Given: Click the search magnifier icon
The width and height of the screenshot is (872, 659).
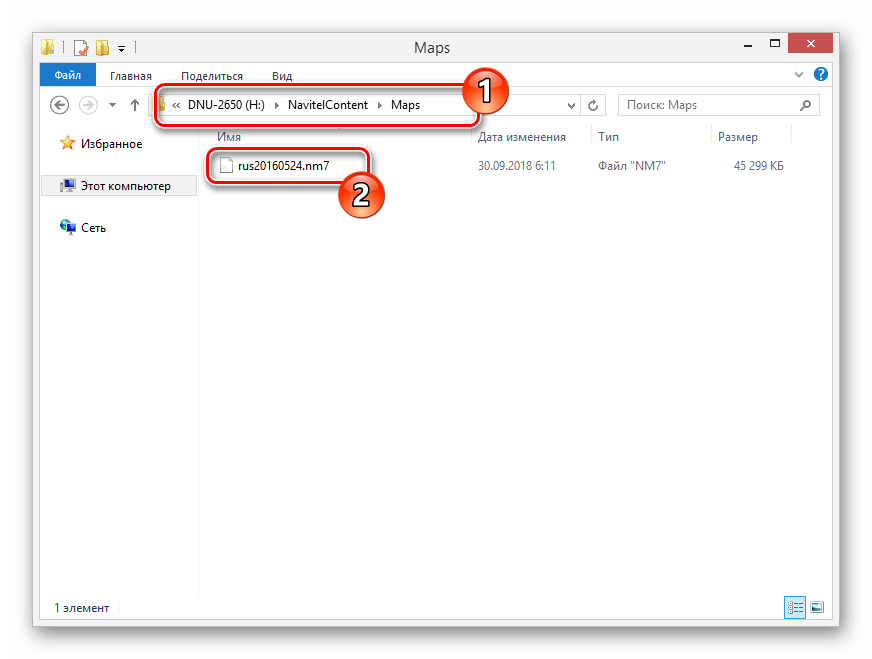Looking at the screenshot, I should click(x=805, y=105).
